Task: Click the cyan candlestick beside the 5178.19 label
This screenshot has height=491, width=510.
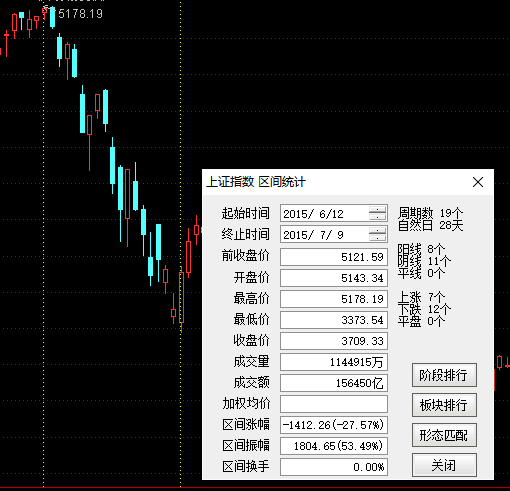Action: [x=52, y=17]
